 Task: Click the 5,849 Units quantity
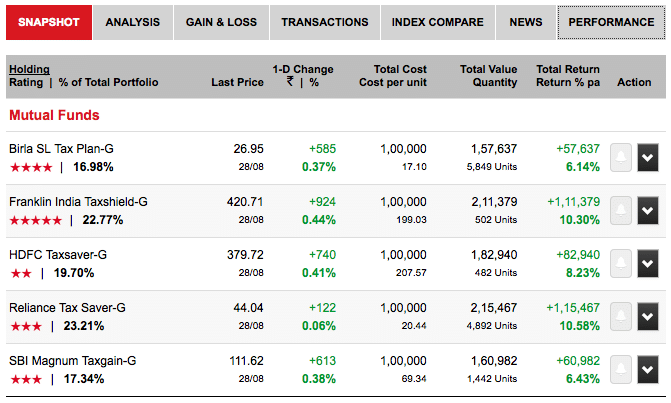tap(492, 167)
